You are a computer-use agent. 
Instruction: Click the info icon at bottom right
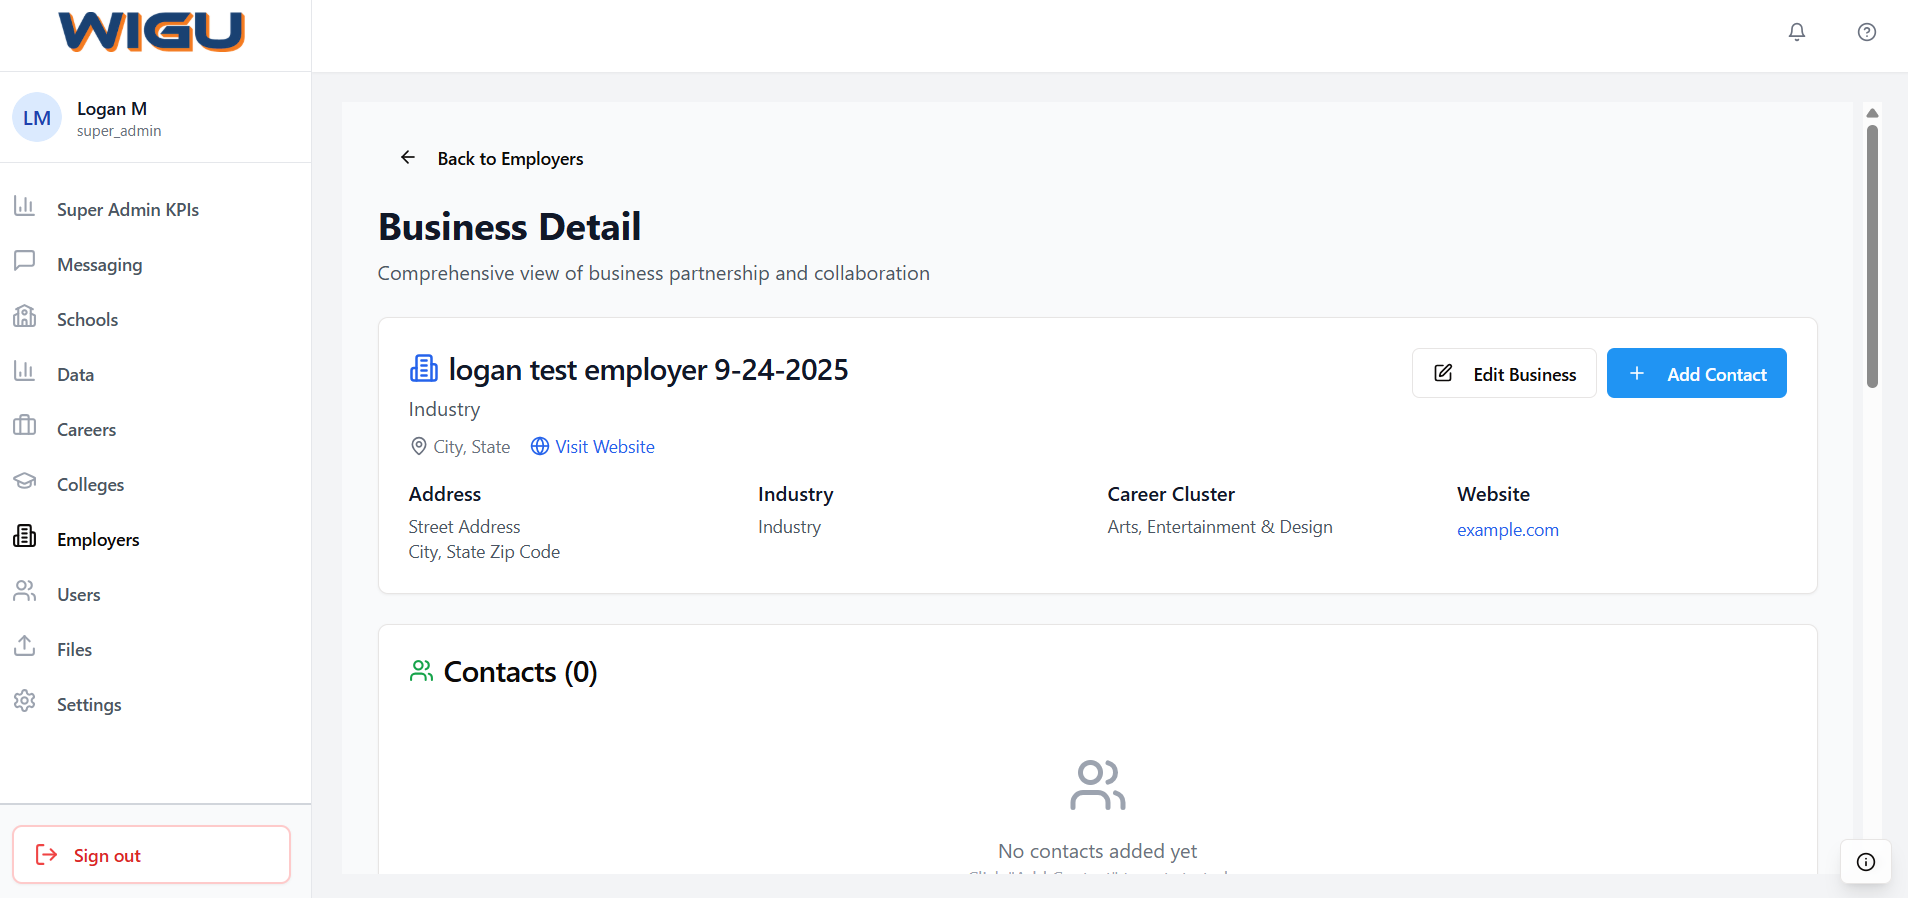[x=1865, y=862]
